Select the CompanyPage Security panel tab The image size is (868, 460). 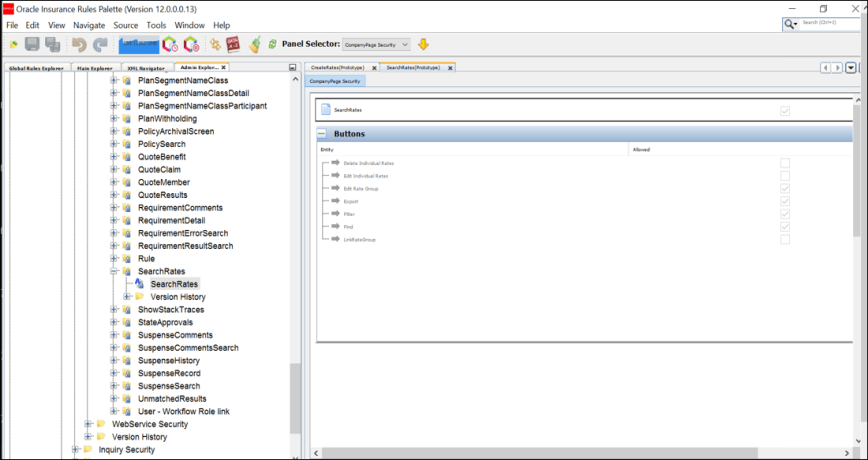(x=335, y=81)
